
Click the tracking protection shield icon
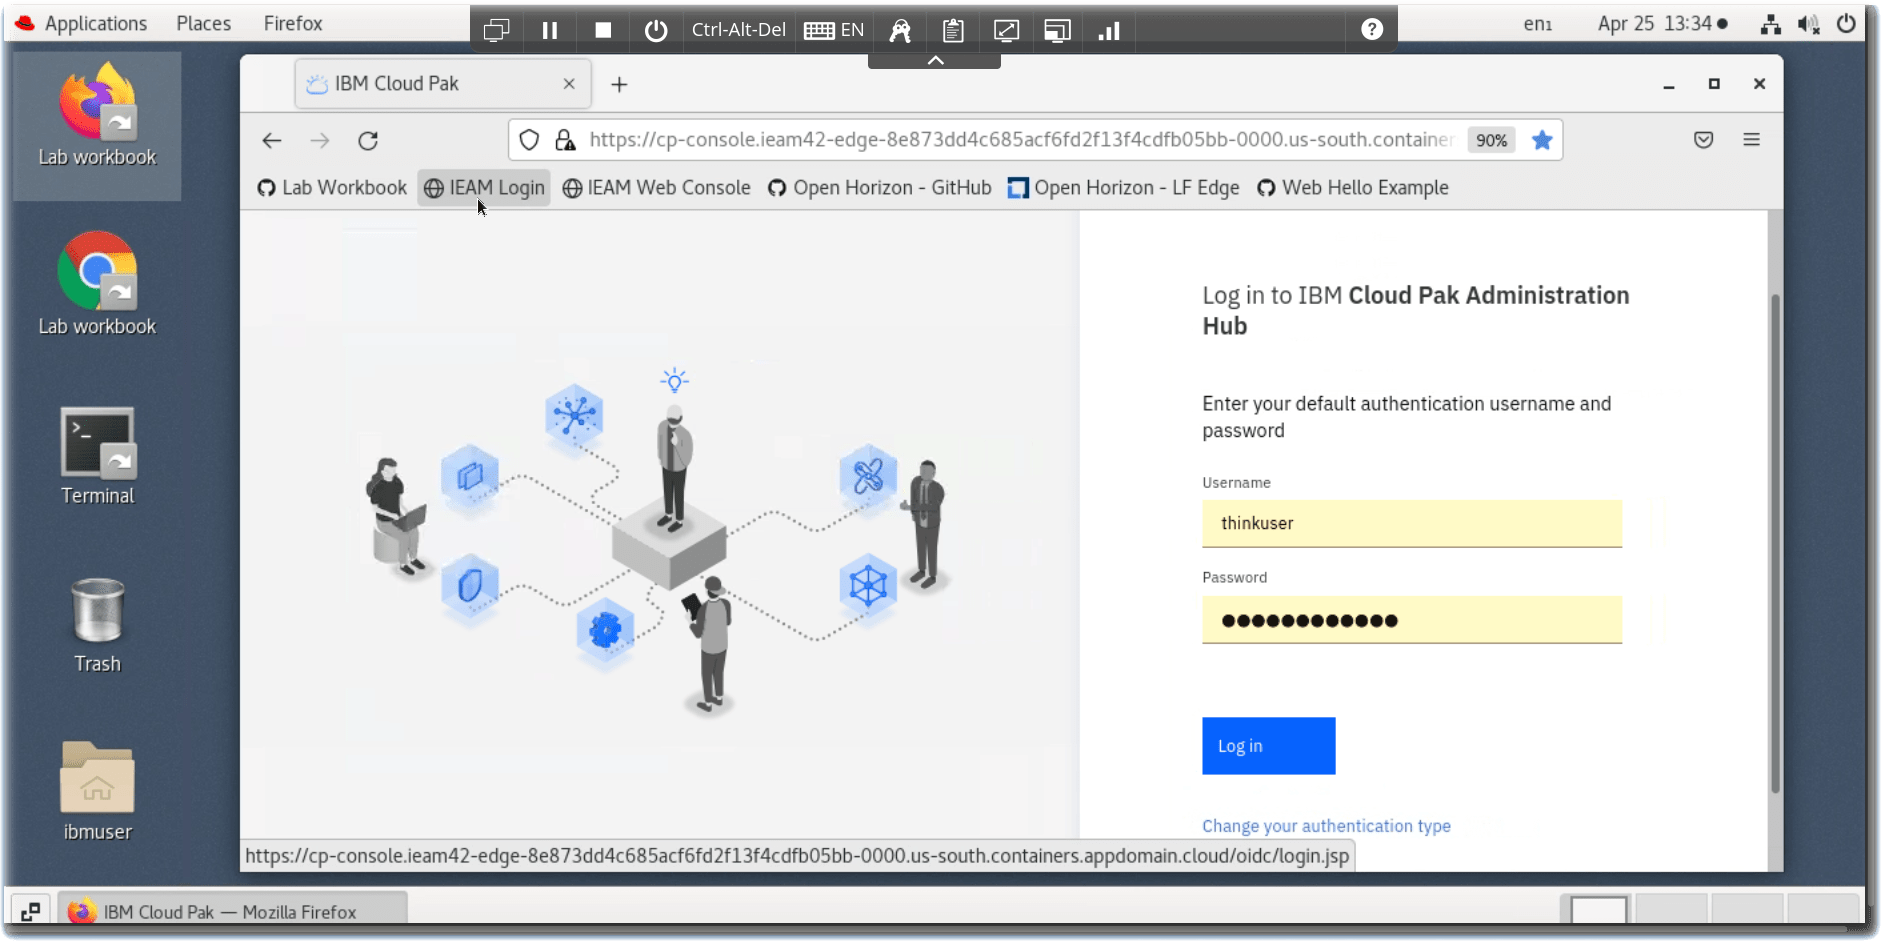point(530,140)
